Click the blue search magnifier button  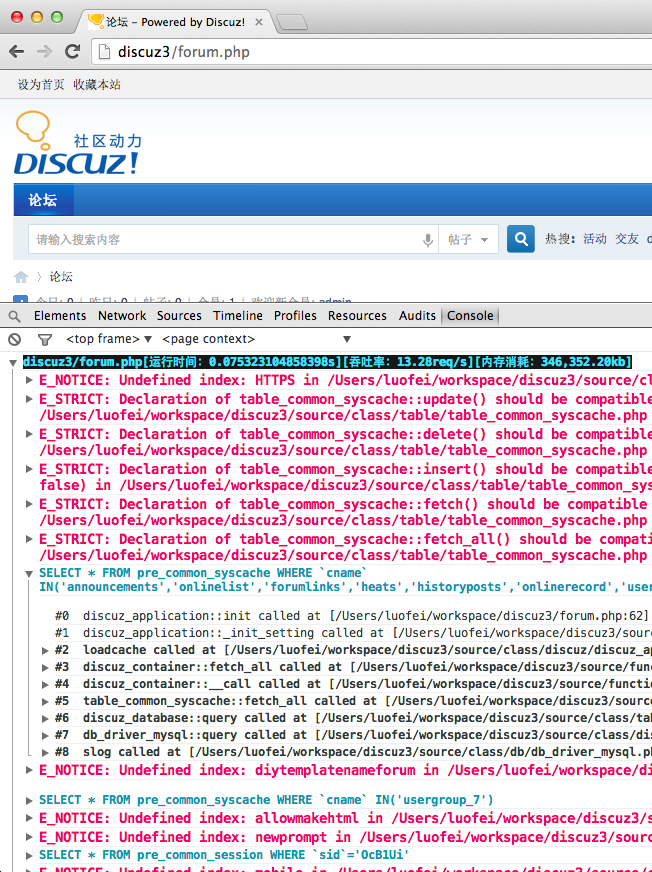[x=520, y=239]
